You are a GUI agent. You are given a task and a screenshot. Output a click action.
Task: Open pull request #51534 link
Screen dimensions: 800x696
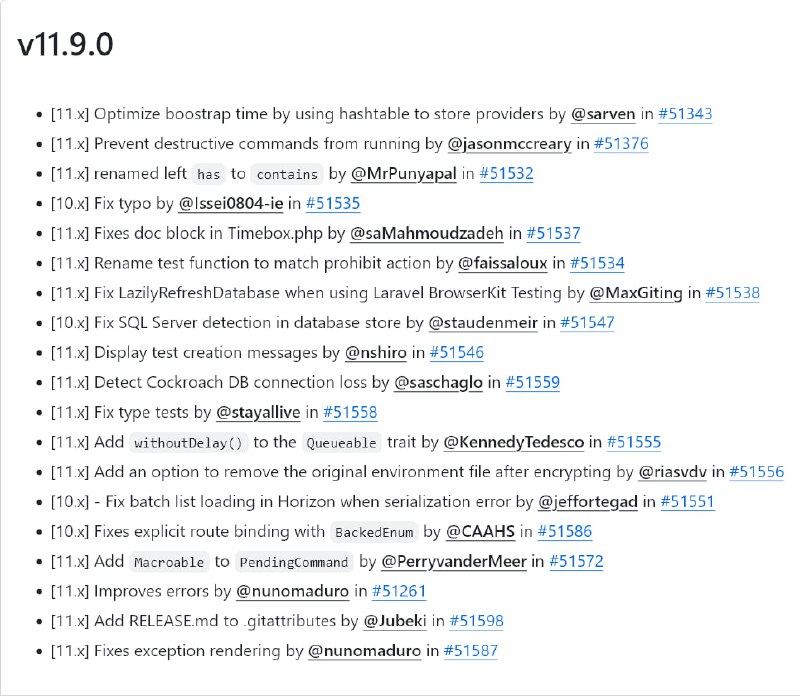point(597,263)
